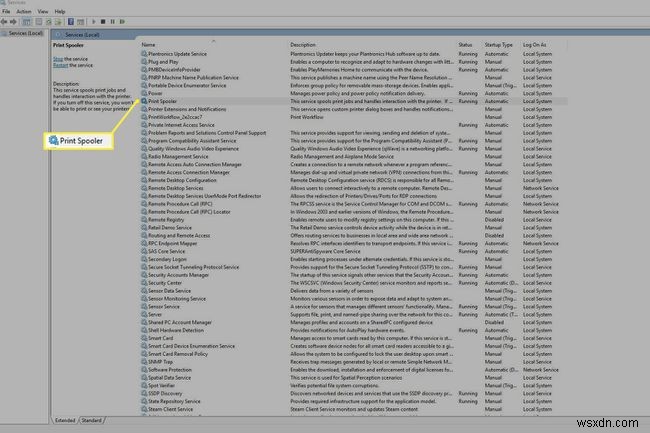Image resolution: width=650 pixels, height=433 pixels.
Task: Click the Restart the service link
Action: tap(61, 66)
